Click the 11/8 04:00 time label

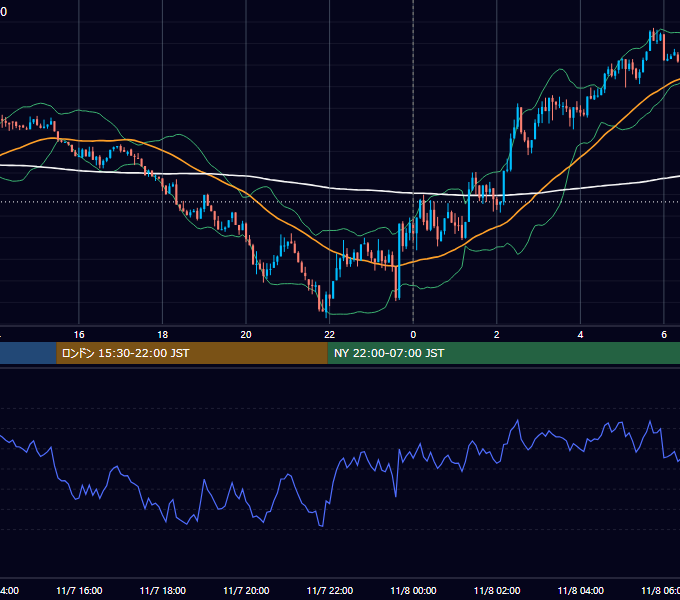tap(580, 590)
